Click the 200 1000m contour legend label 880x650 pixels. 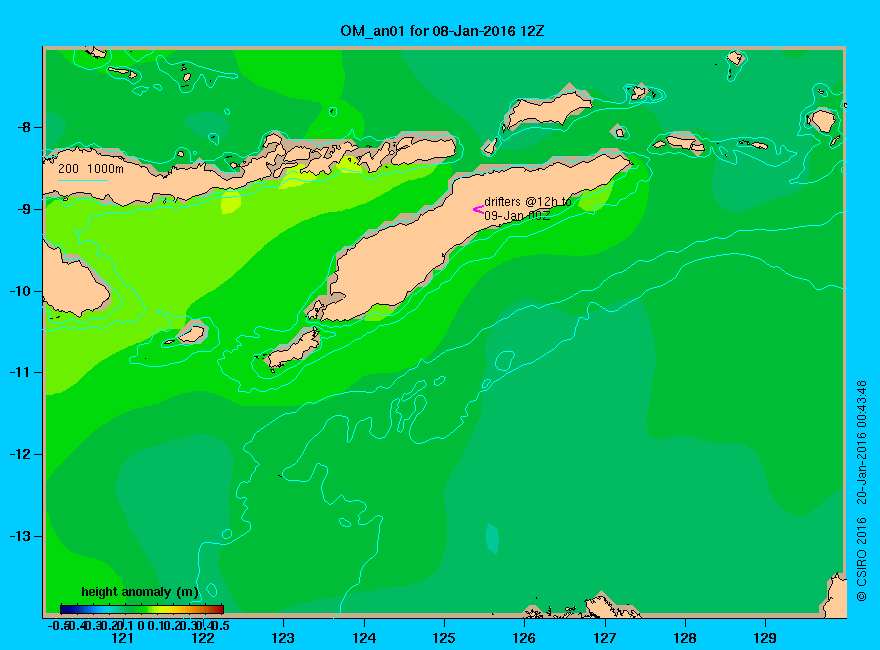pyautogui.click(x=91, y=168)
